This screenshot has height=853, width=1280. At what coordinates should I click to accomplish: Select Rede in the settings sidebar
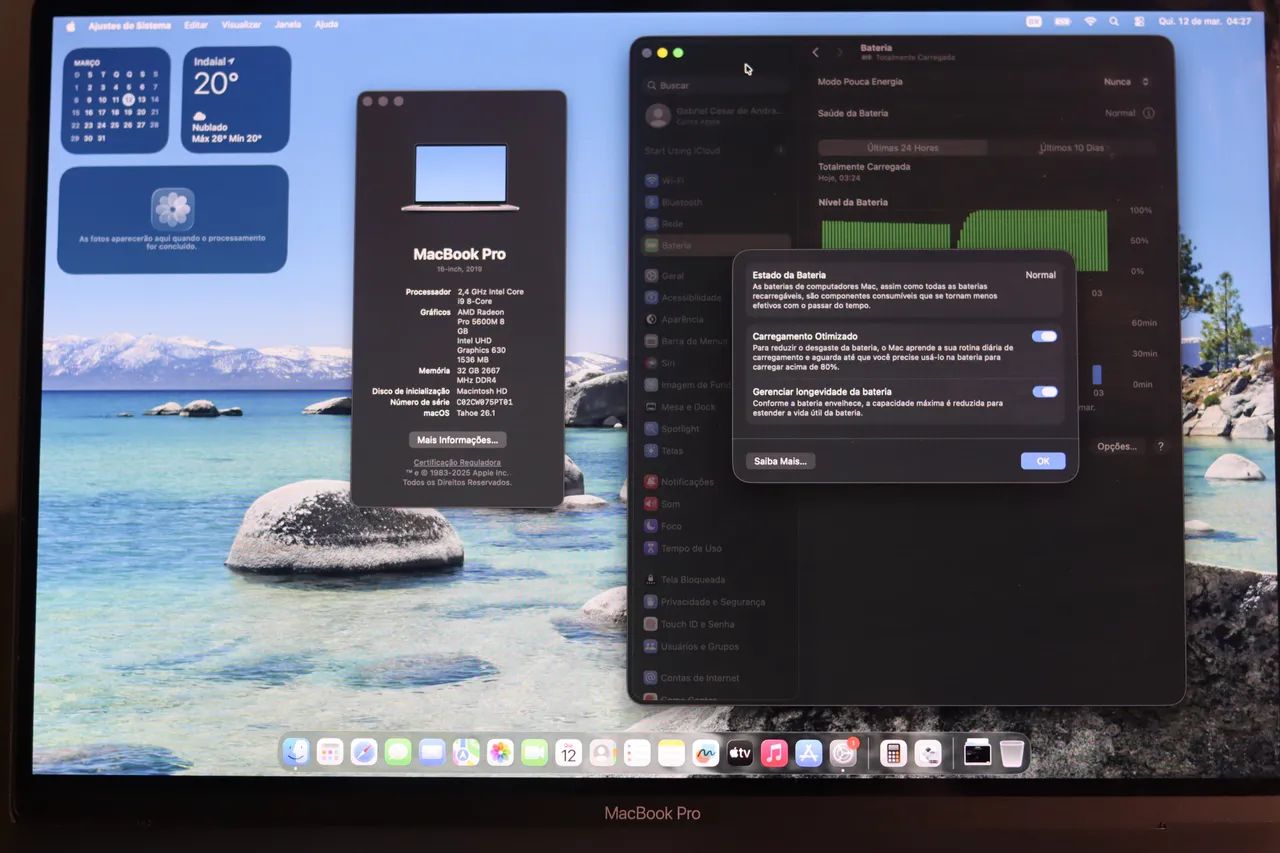pyautogui.click(x=716, y=224)
